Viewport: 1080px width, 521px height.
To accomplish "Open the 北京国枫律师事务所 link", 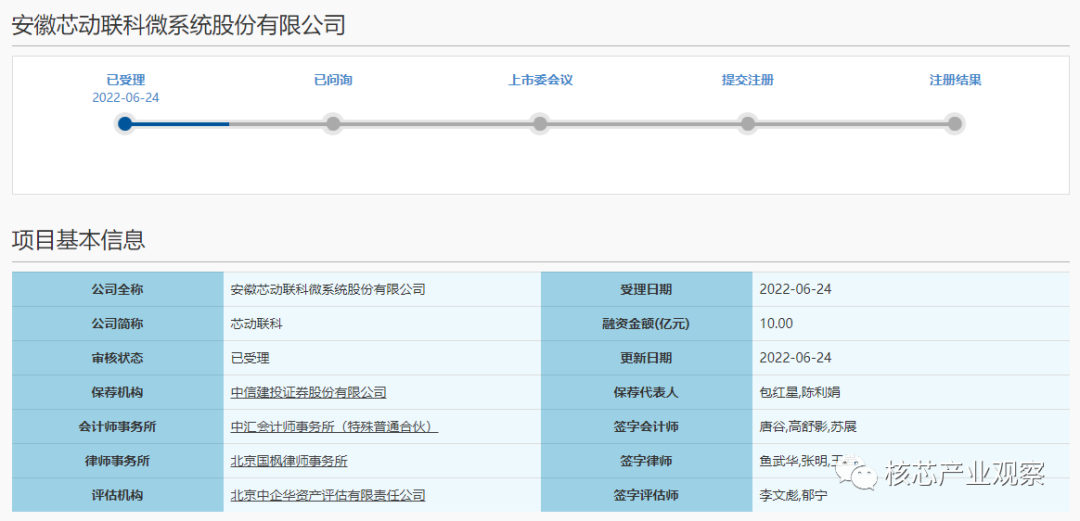I will (x=289, y=462).
